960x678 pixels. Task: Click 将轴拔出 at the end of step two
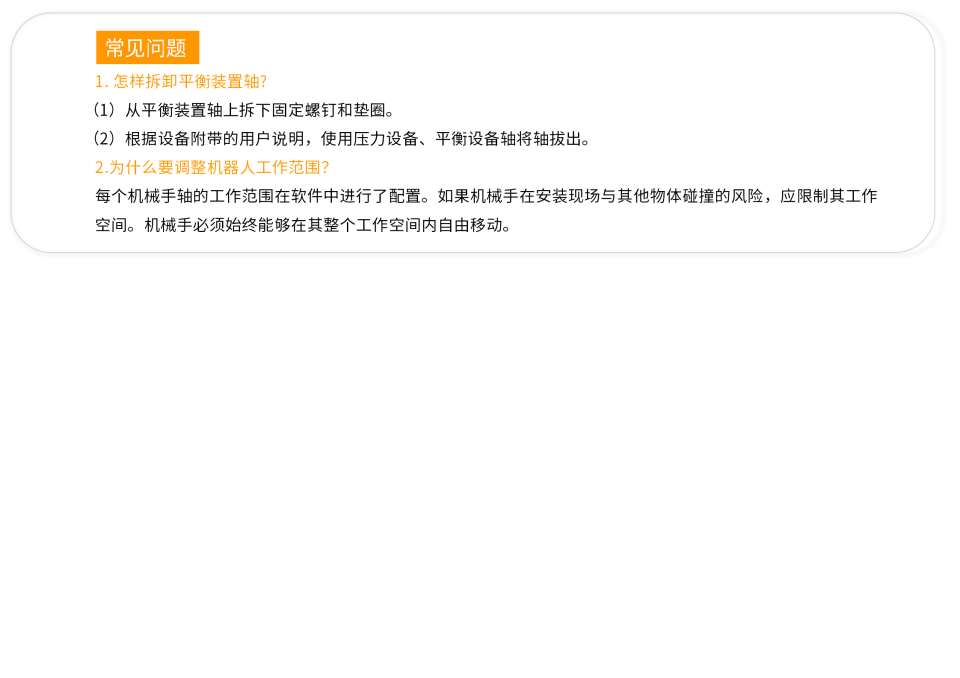549,139
